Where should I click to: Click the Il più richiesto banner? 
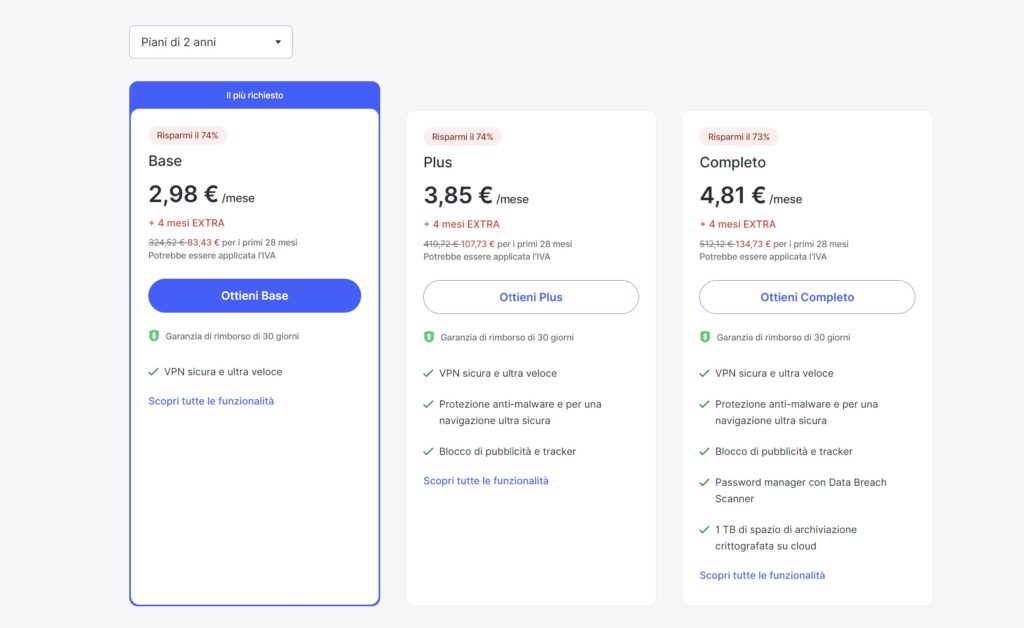(x=254, y=95)
